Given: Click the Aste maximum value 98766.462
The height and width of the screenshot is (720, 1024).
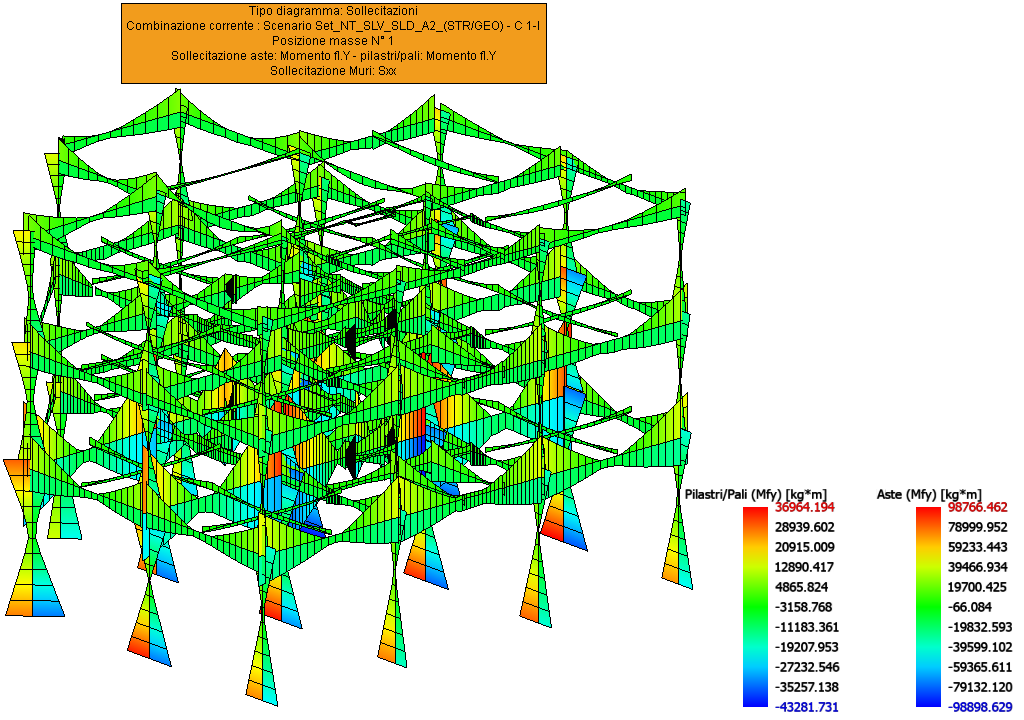Looking at the screenshot, I should pyautogui.click(x=978, y=508).
